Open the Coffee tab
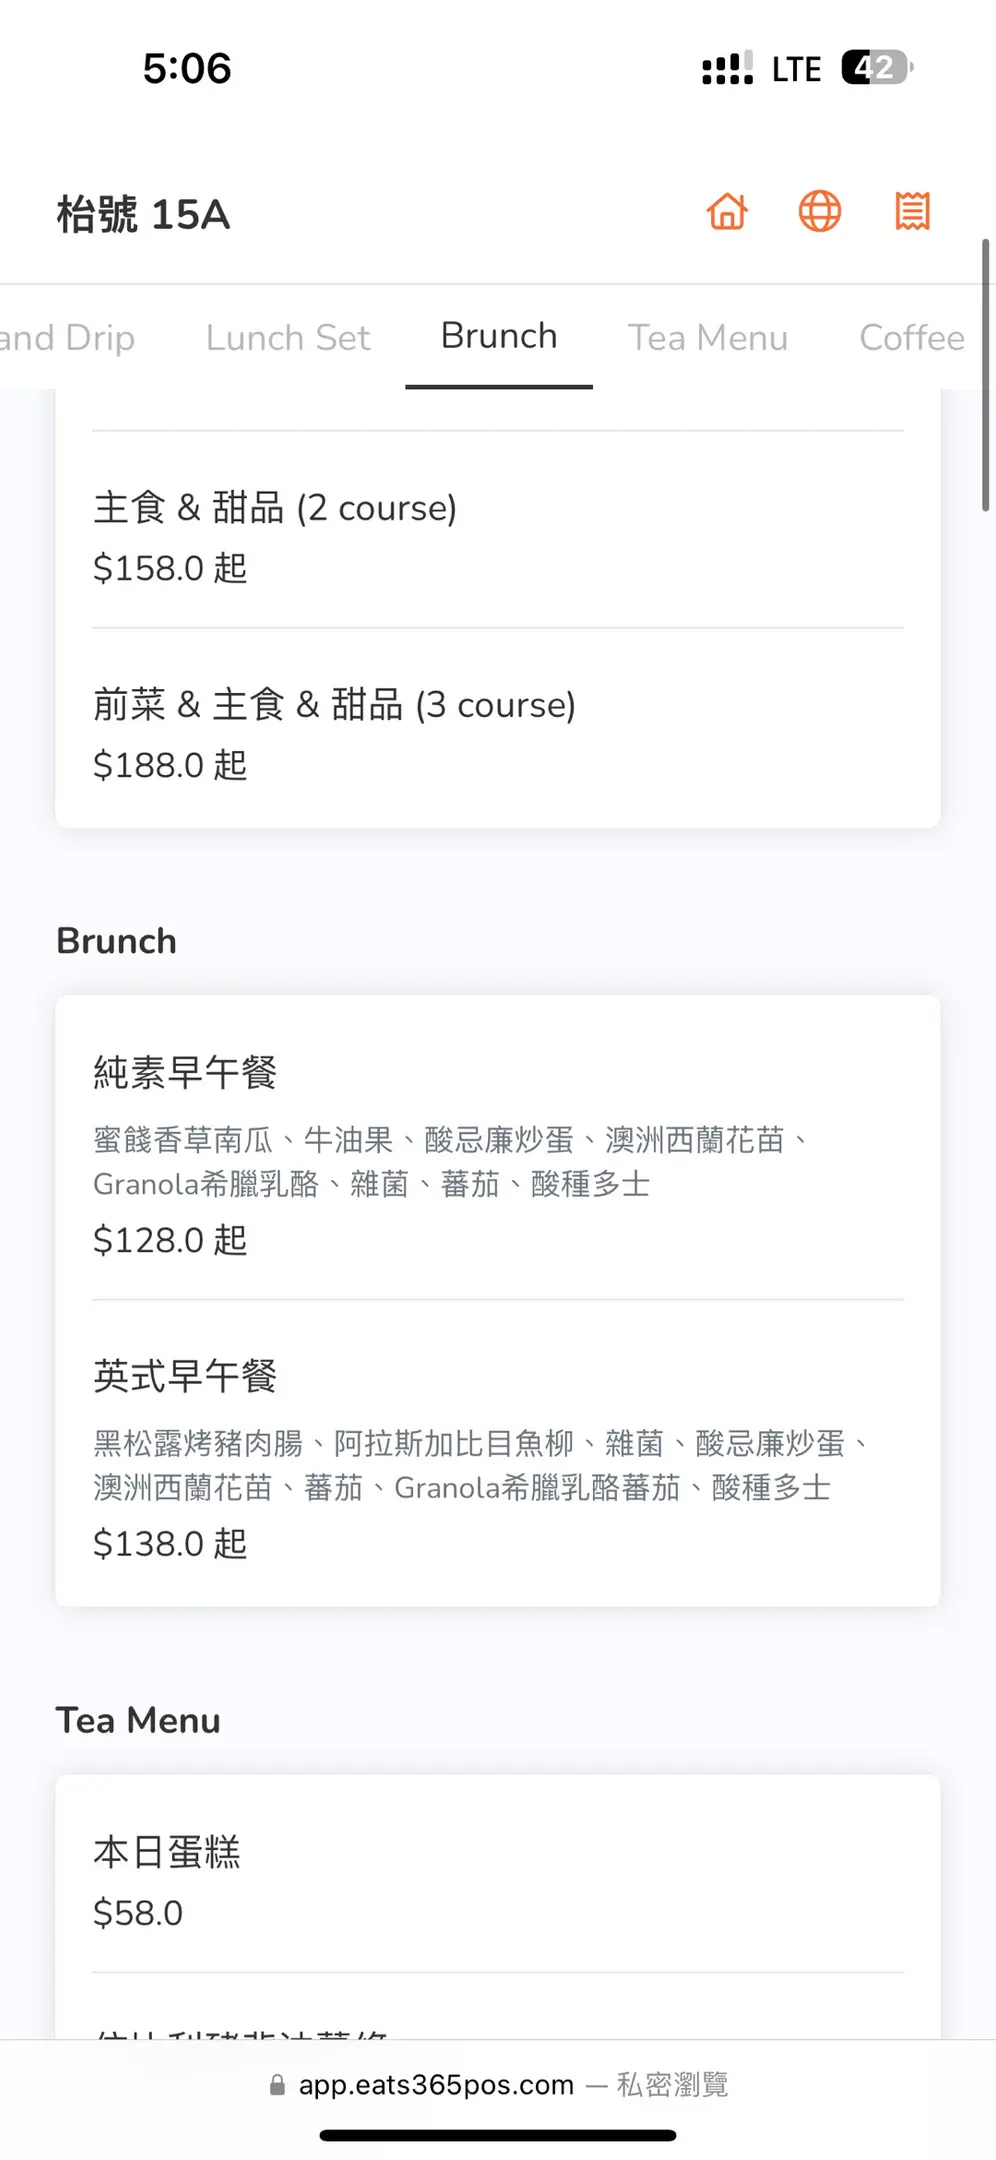The height and width of the screenshot is (2160, 996). coord(911,338)
